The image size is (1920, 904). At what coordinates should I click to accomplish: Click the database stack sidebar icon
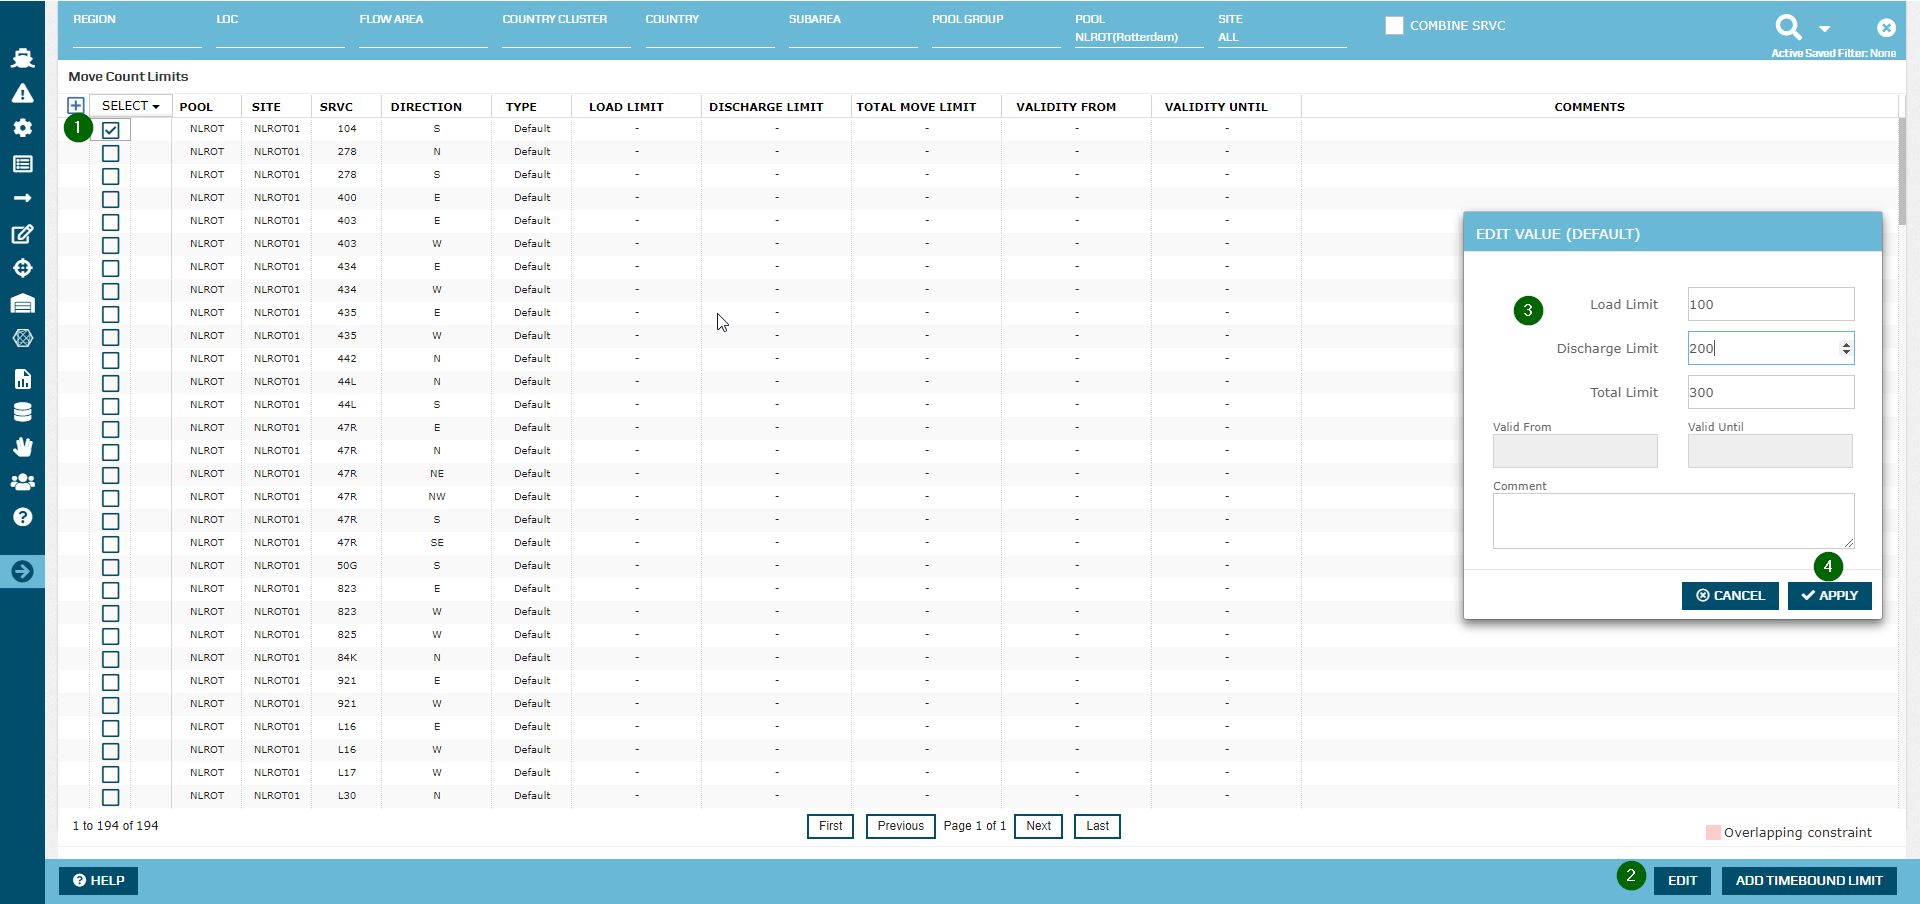tap(22, 412)
